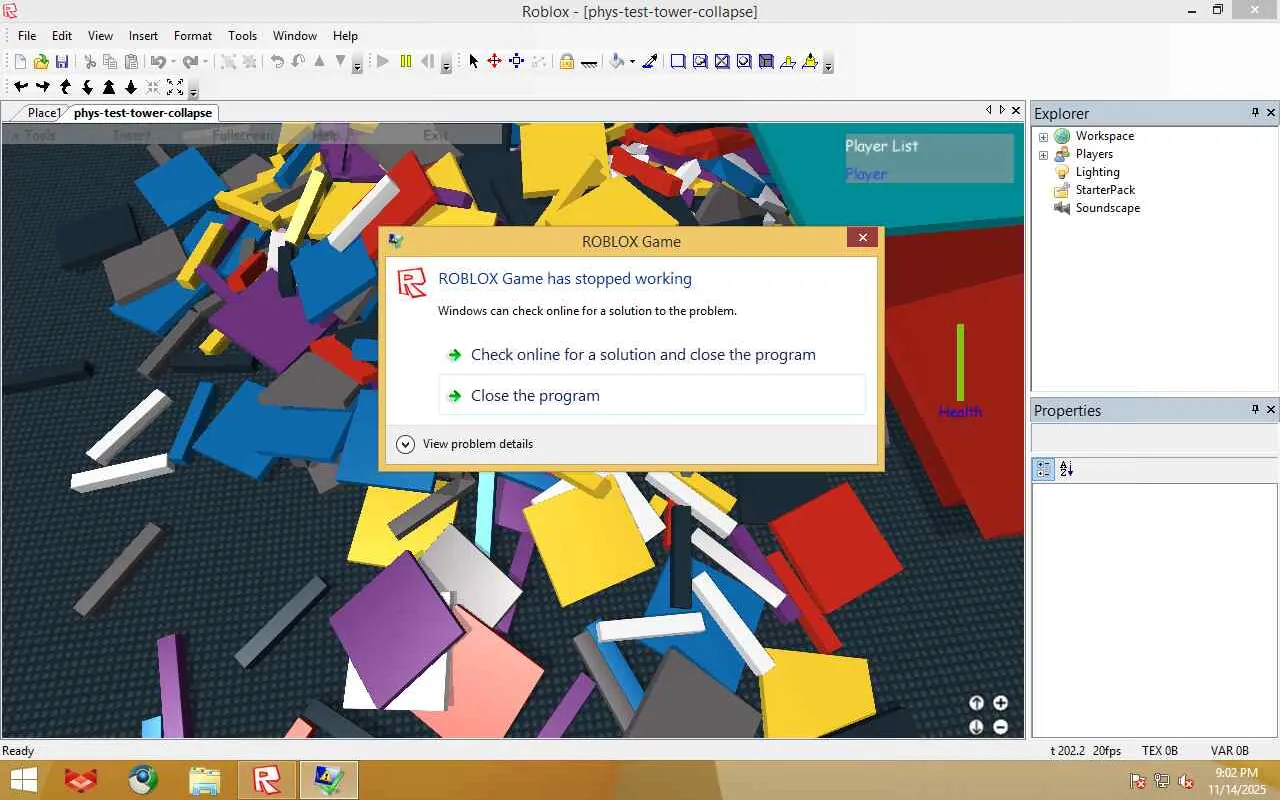Pause the simulation with the yellow pause icon
The image size is (1280, 800).
click(x=405, y=61)
